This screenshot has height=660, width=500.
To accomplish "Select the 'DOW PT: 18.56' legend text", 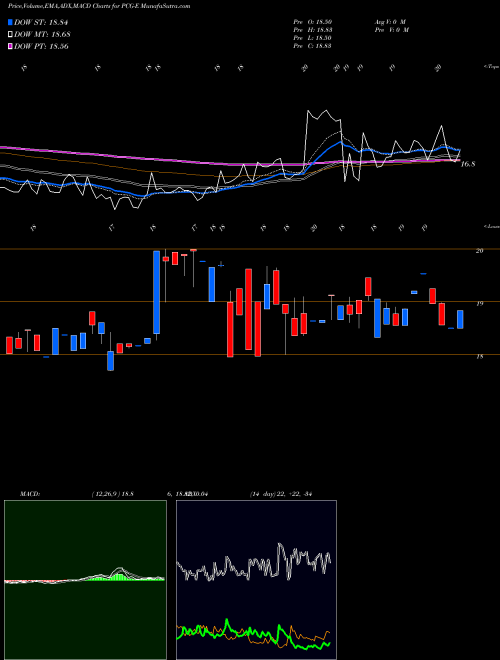I will click(41, 46).
